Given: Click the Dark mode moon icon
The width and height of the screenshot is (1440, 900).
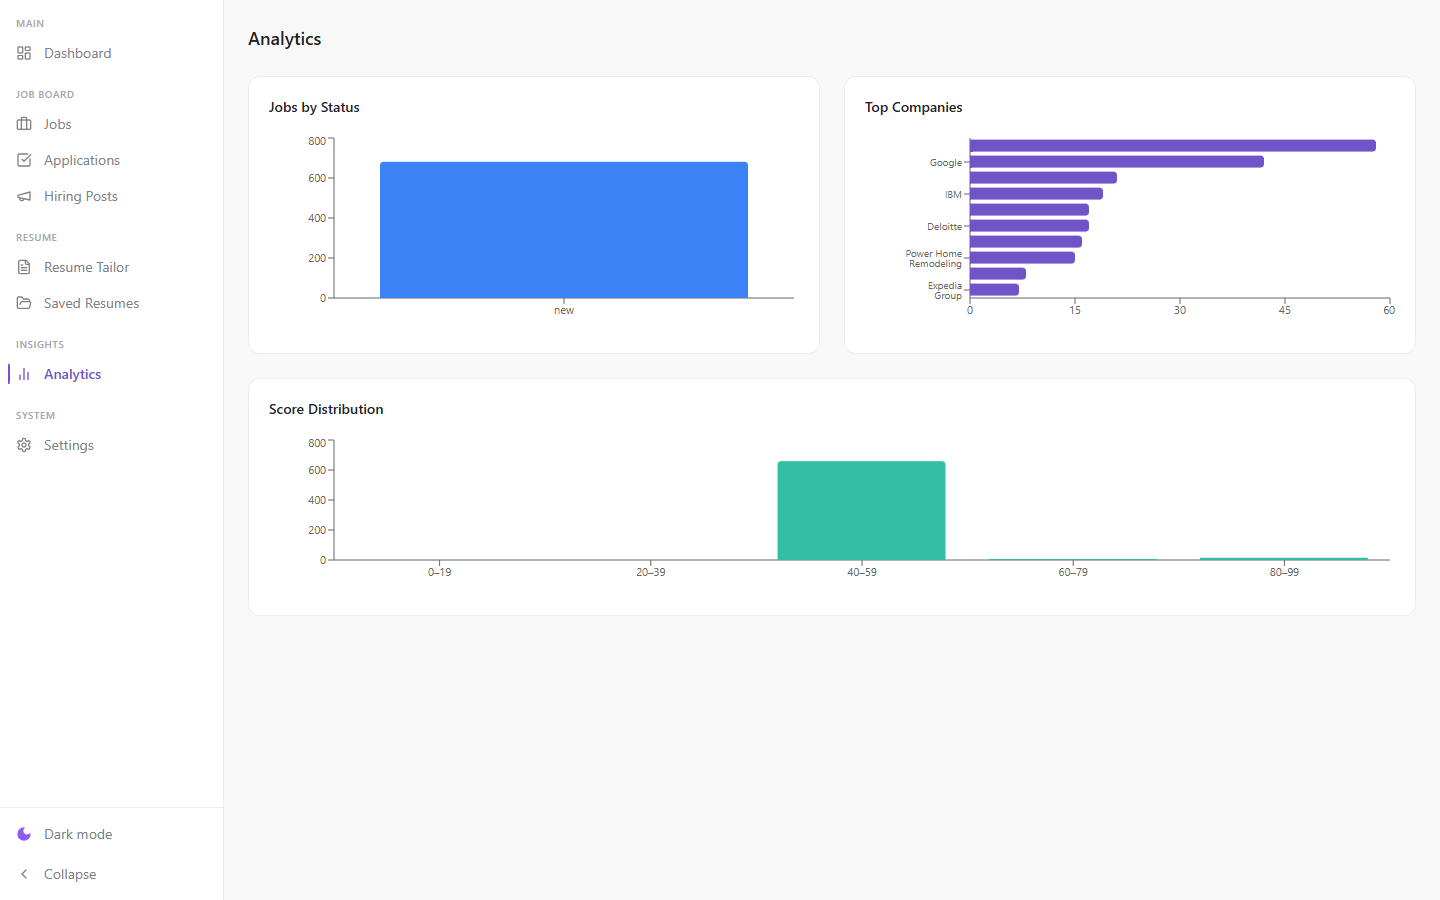Looking at the screenshot, I should point(24,834).
